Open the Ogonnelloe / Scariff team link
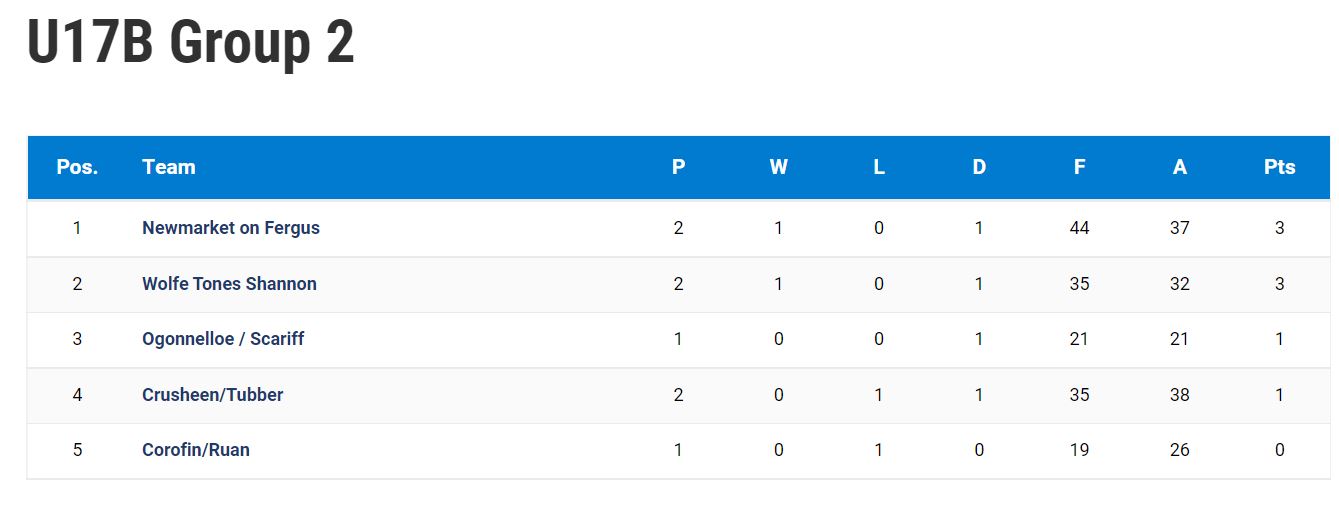 [223, 339]
